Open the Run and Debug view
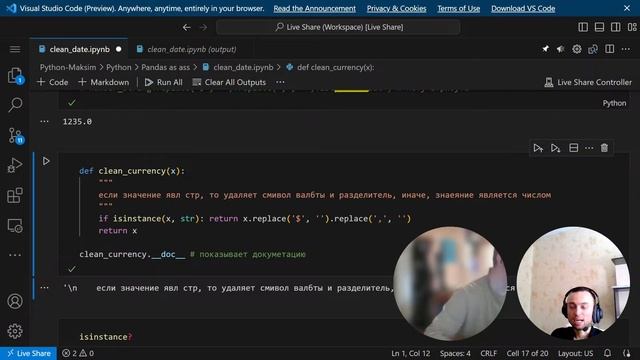 pos(15,165)
